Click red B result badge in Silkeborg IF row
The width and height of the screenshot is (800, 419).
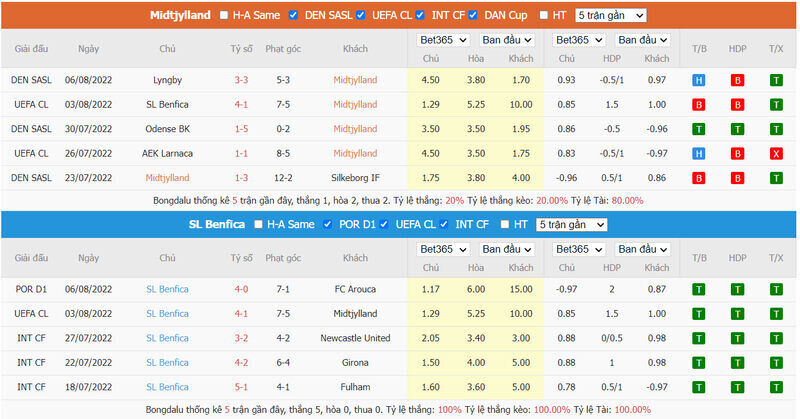pyautogui.click(x=698, y=178)
